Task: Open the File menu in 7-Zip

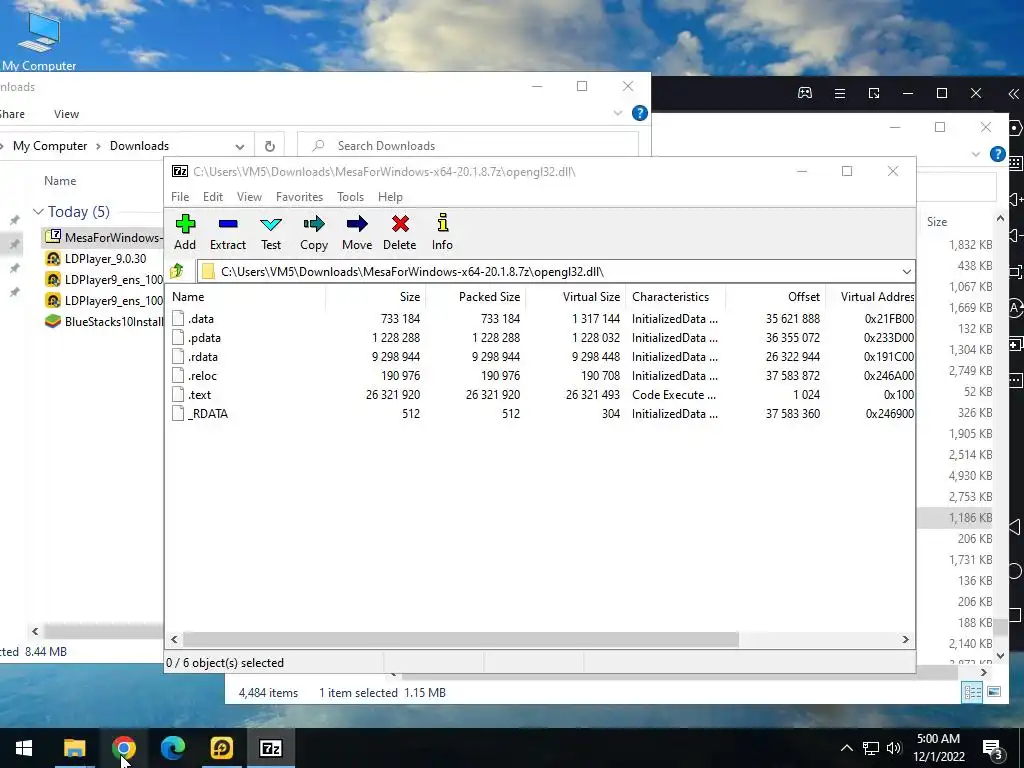Action: pyautogui.click(x=180, y=197)
